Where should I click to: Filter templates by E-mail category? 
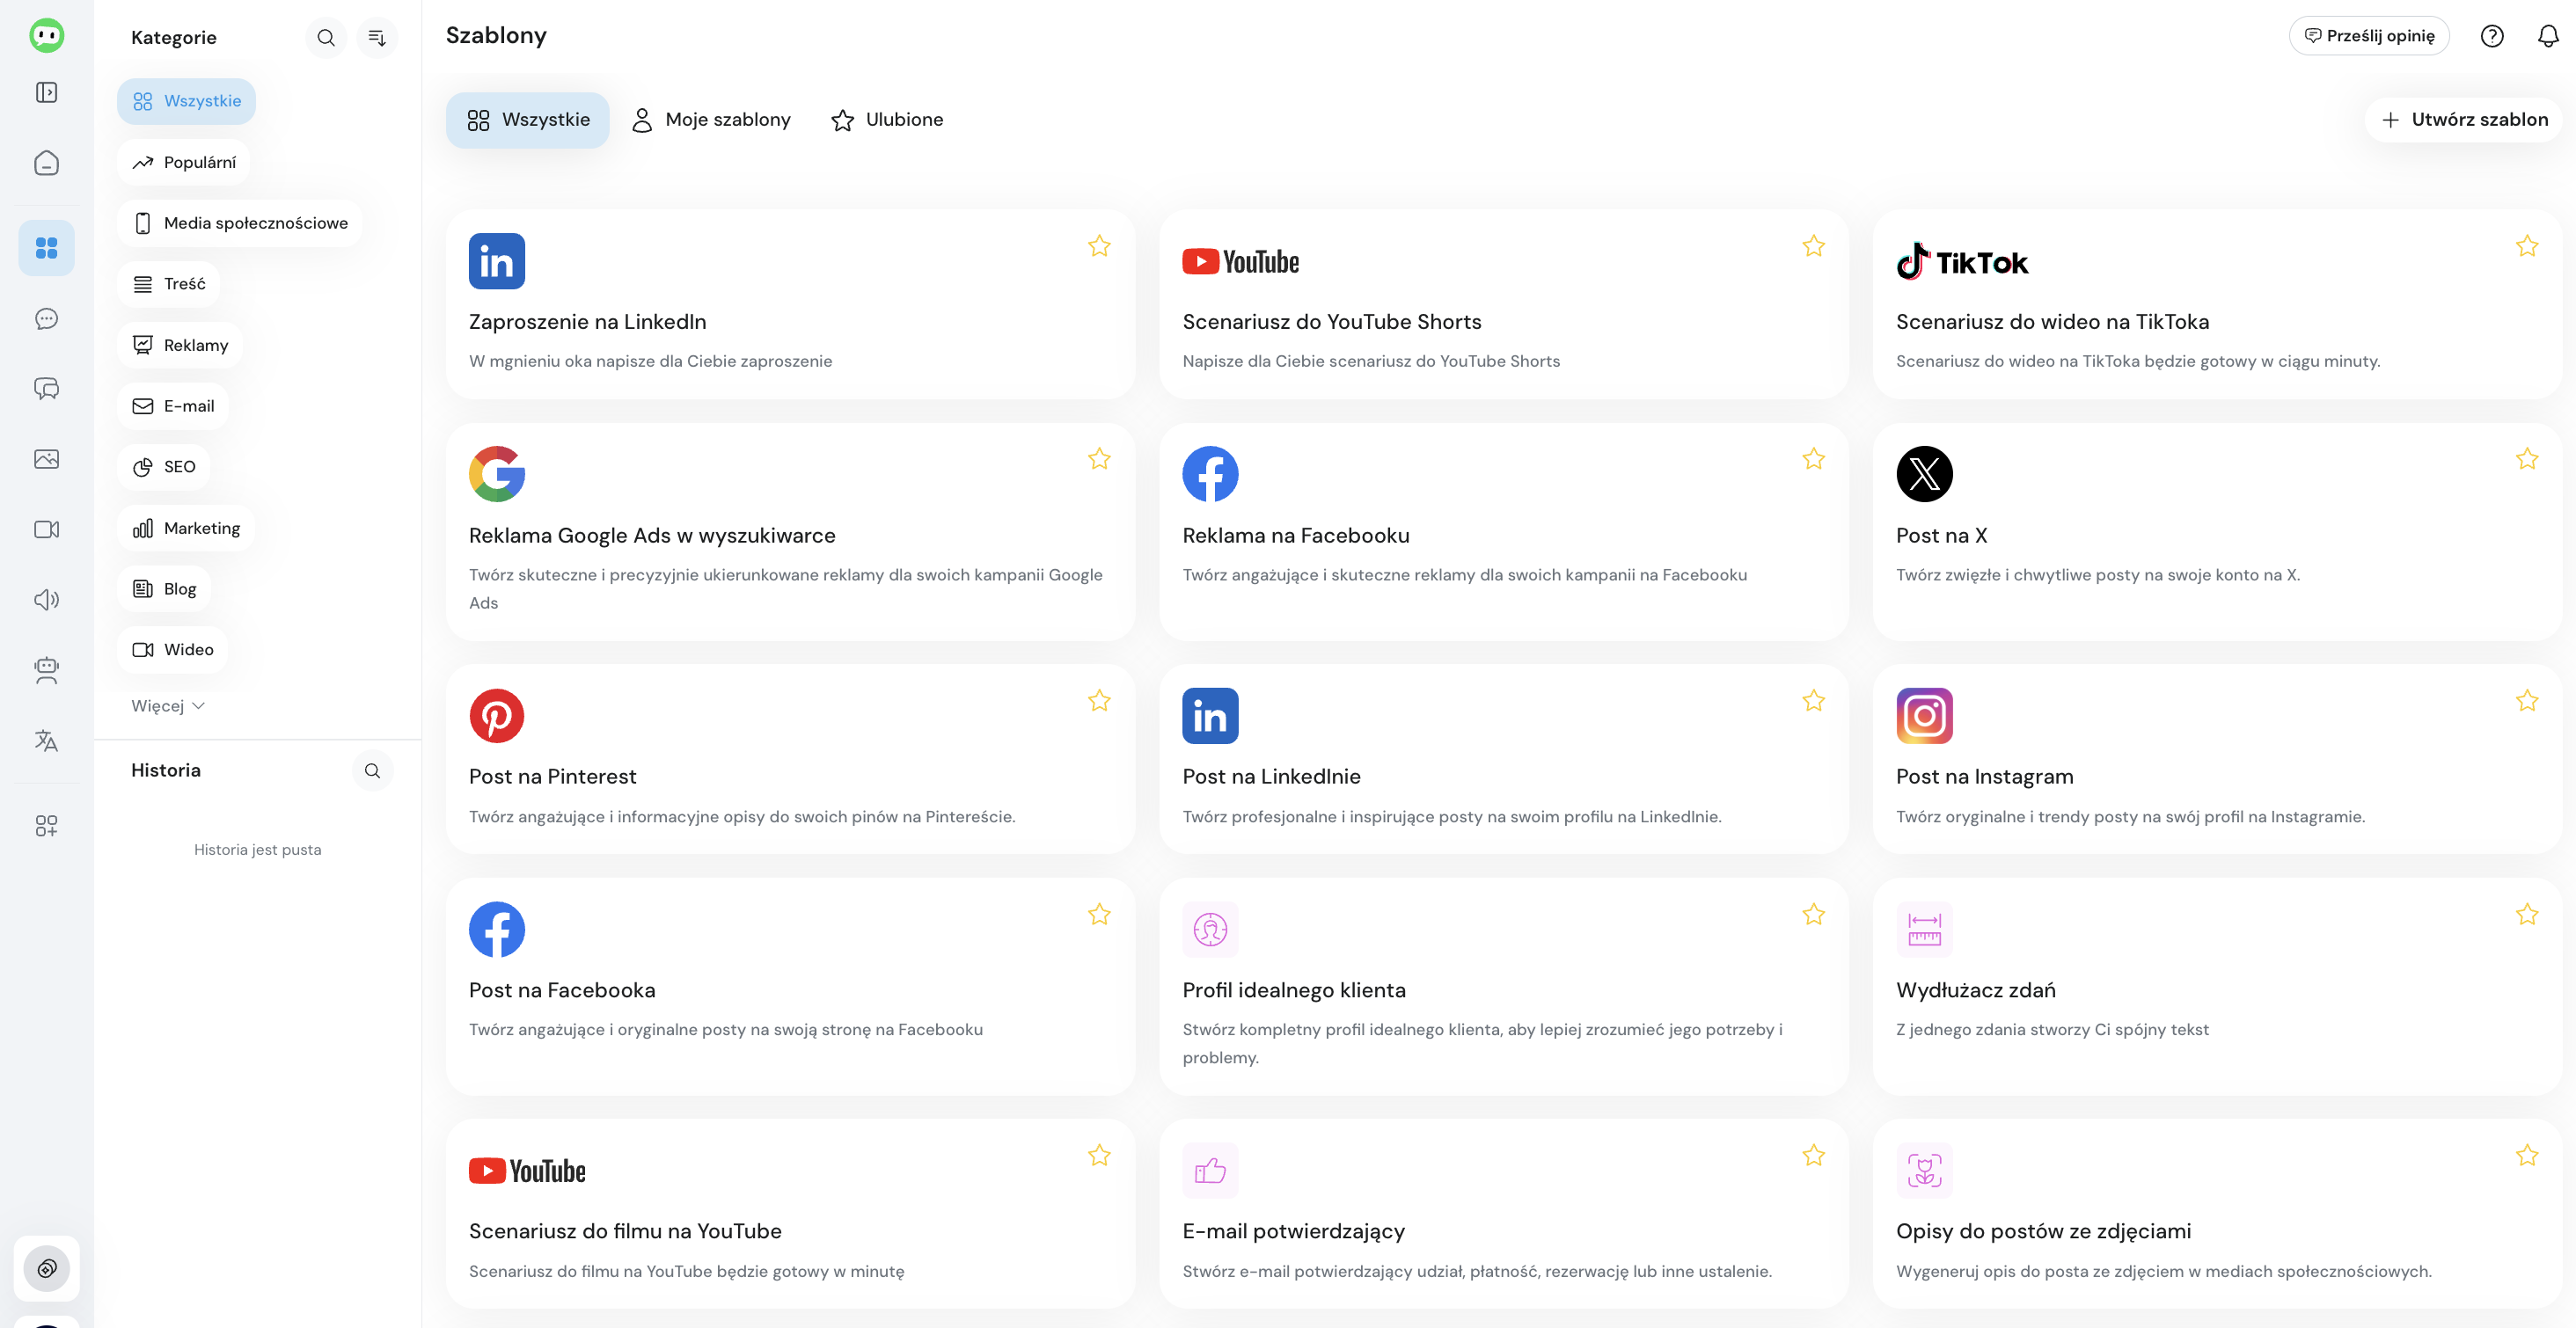(173, 406)
